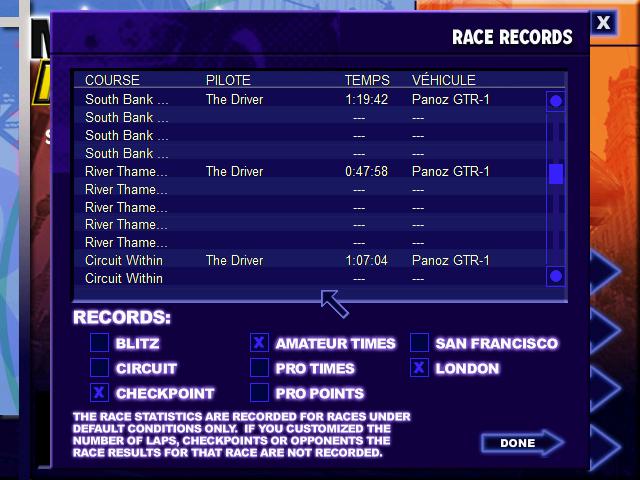The image size is (640, 480).
Task: Select the first South Bank record row
Action: 300,100
